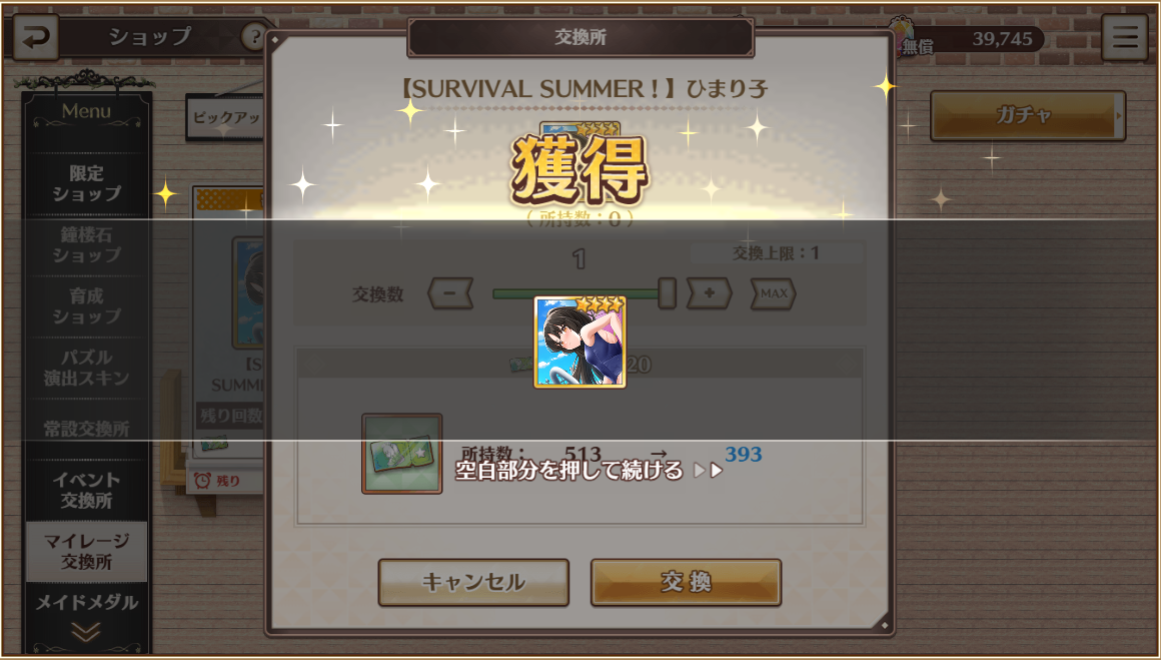Click the help question mark icon
The image size is (1161, 662).
[252, 37]
